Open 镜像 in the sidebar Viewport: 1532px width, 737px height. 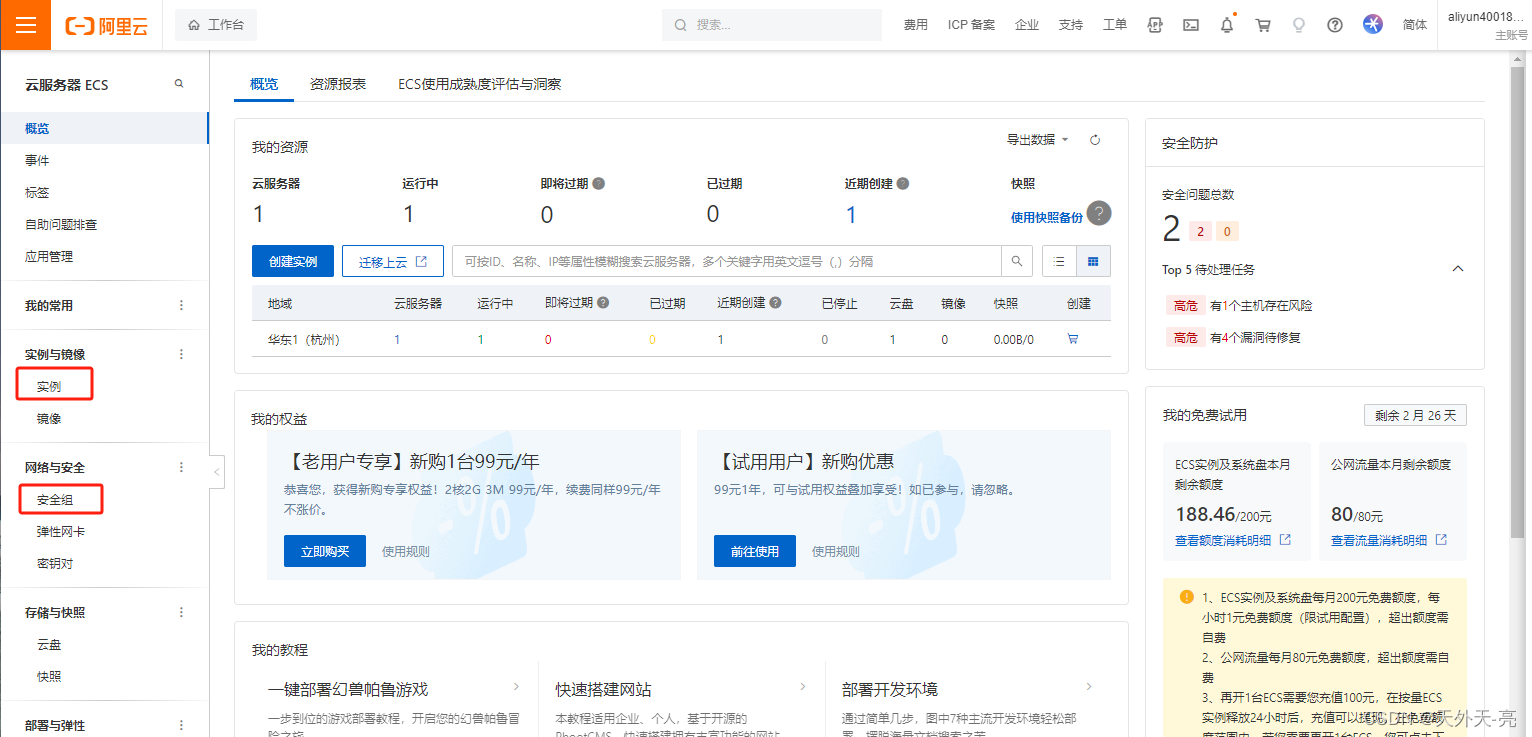pyautogui.click(x=50, y=418)
